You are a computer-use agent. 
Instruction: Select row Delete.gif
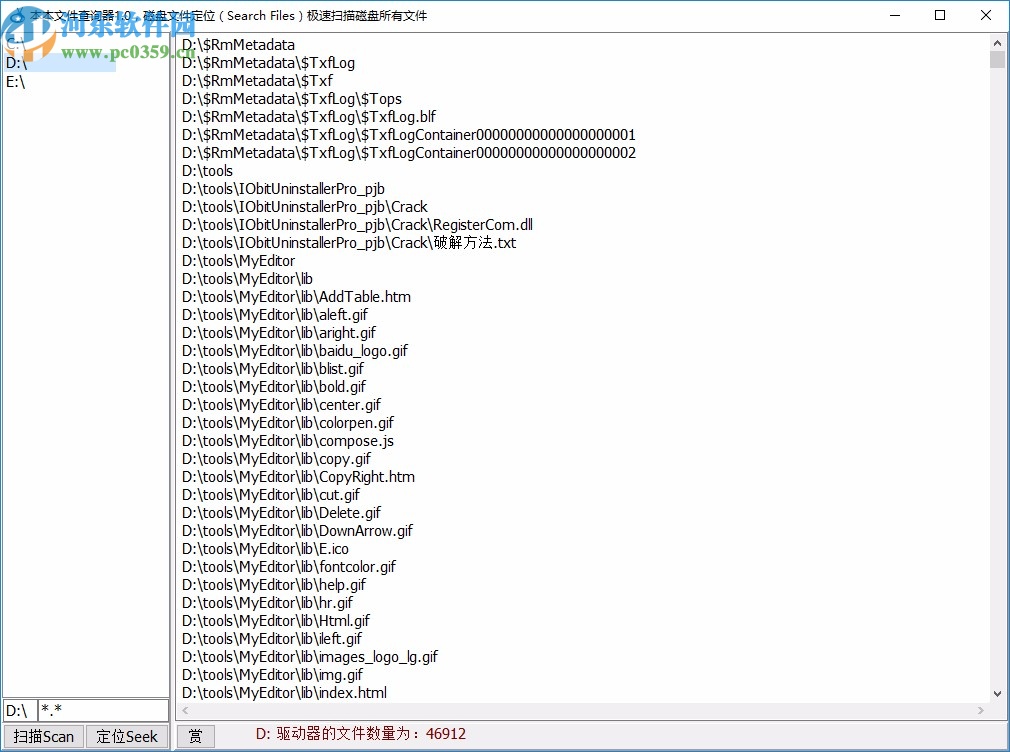point(281,514)
